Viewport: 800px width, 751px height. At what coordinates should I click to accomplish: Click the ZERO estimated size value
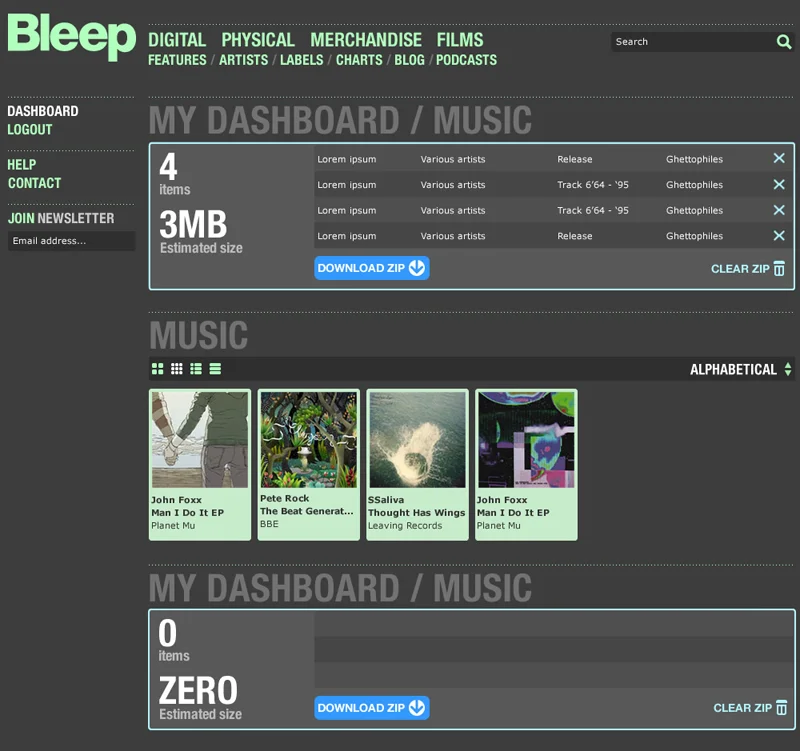[x=198, y=690]
